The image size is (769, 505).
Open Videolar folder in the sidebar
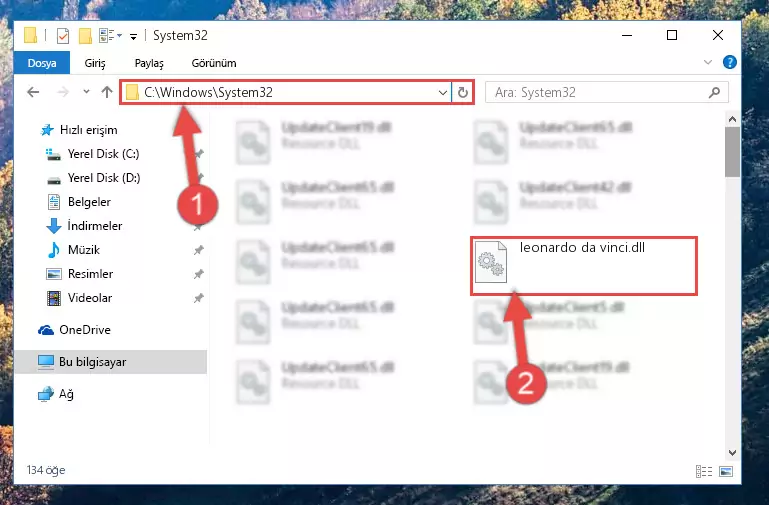click(x=90, y=298)
